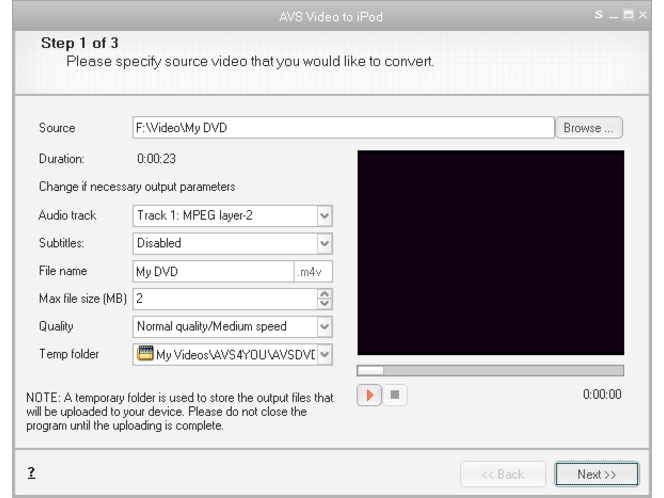Click the Temp folder label
Image resolution: width=664 pixels, height=498 pixels.
pyautogui.click(x=69, y=354)
